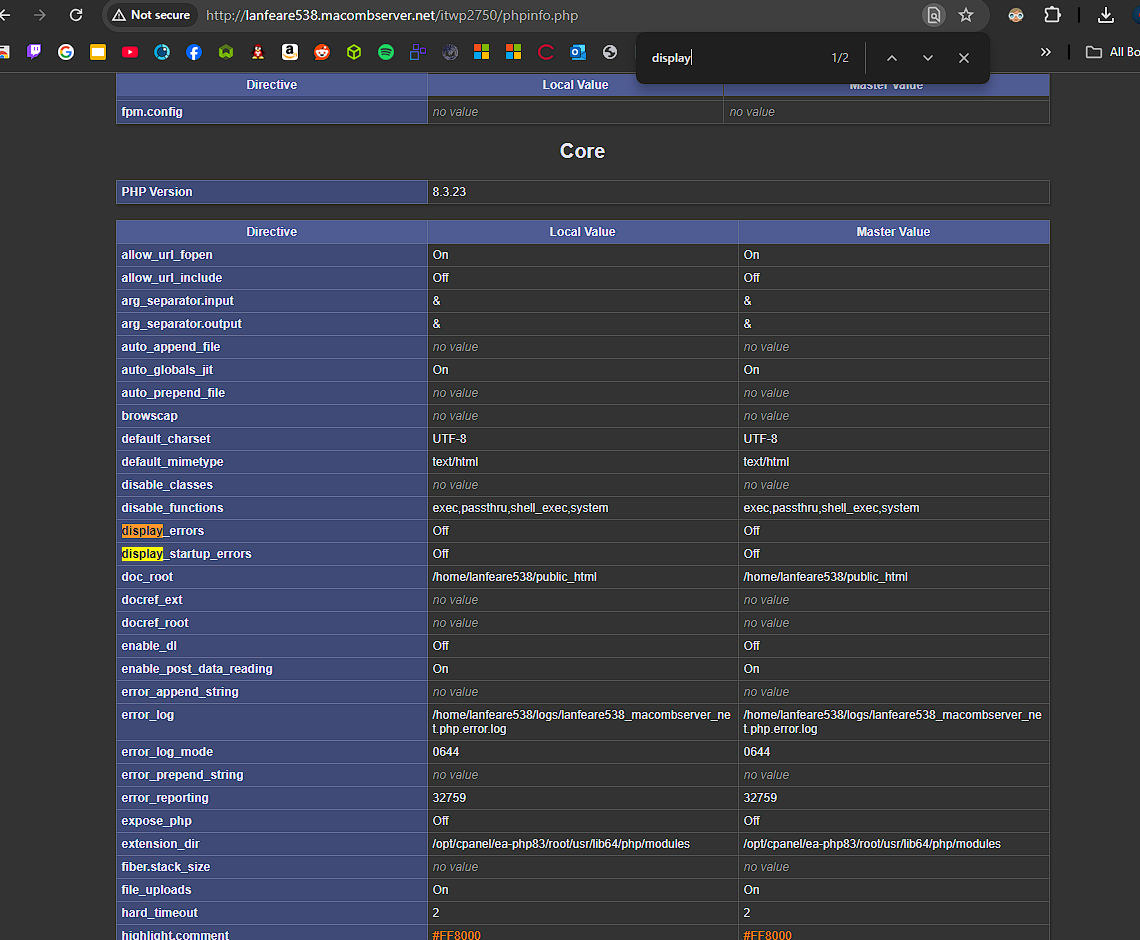Click the Not secure site info chip
The height and width of the screenshot is (940, 1140).
[151, 15]
